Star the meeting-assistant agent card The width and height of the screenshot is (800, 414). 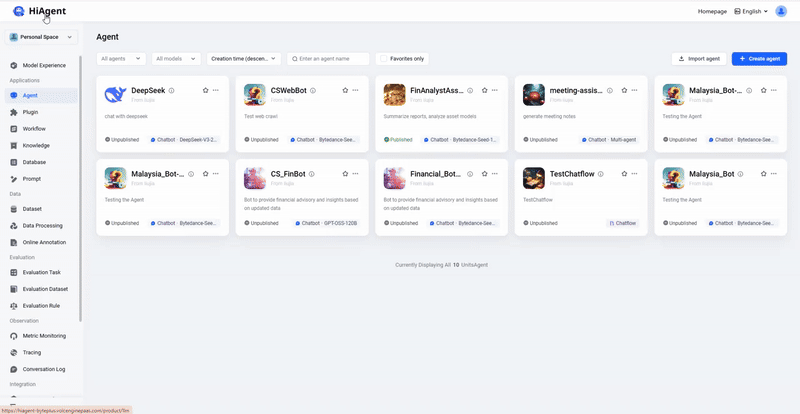(x=625, y=90)
